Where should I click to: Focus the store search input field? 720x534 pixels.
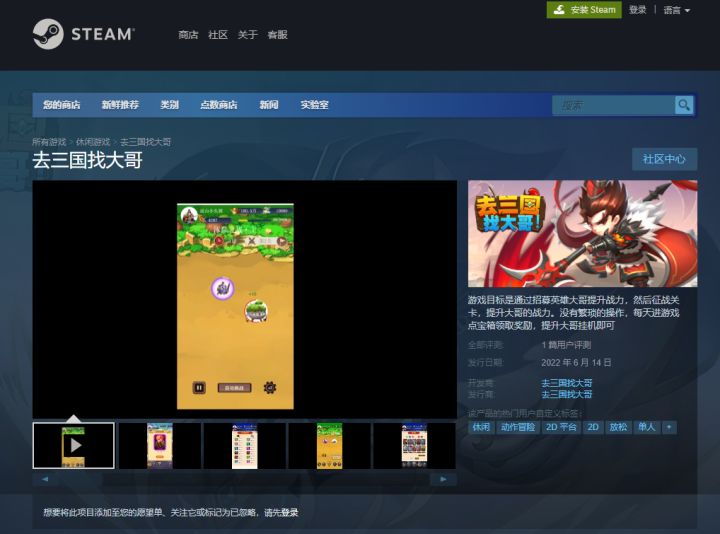[613, 106]
